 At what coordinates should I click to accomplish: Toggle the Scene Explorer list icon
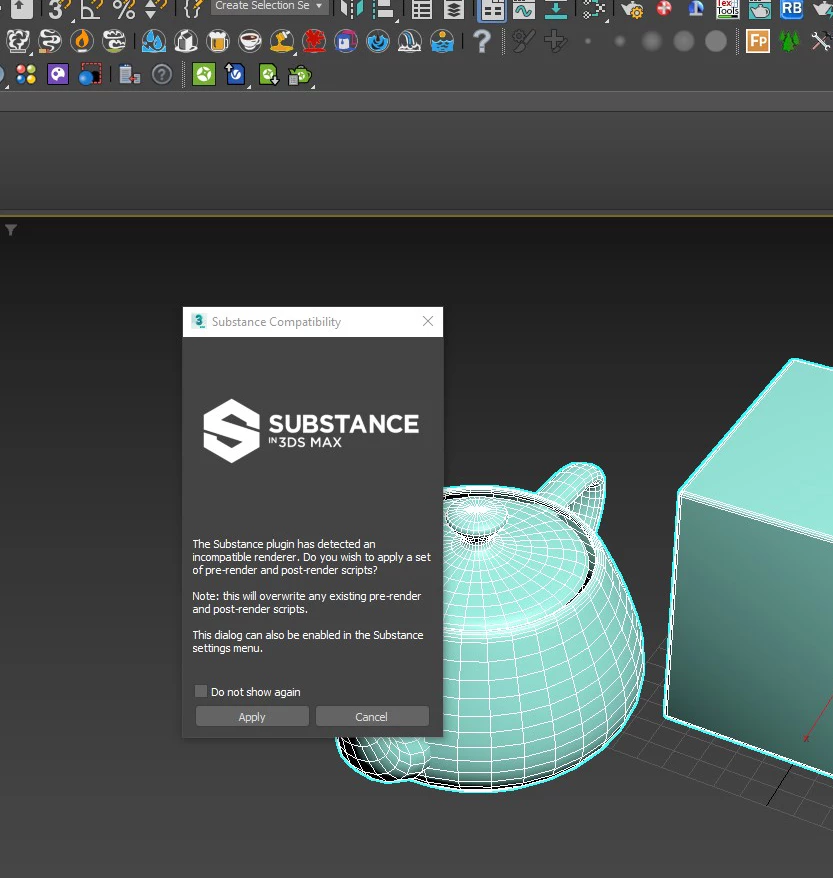point(422,9)
